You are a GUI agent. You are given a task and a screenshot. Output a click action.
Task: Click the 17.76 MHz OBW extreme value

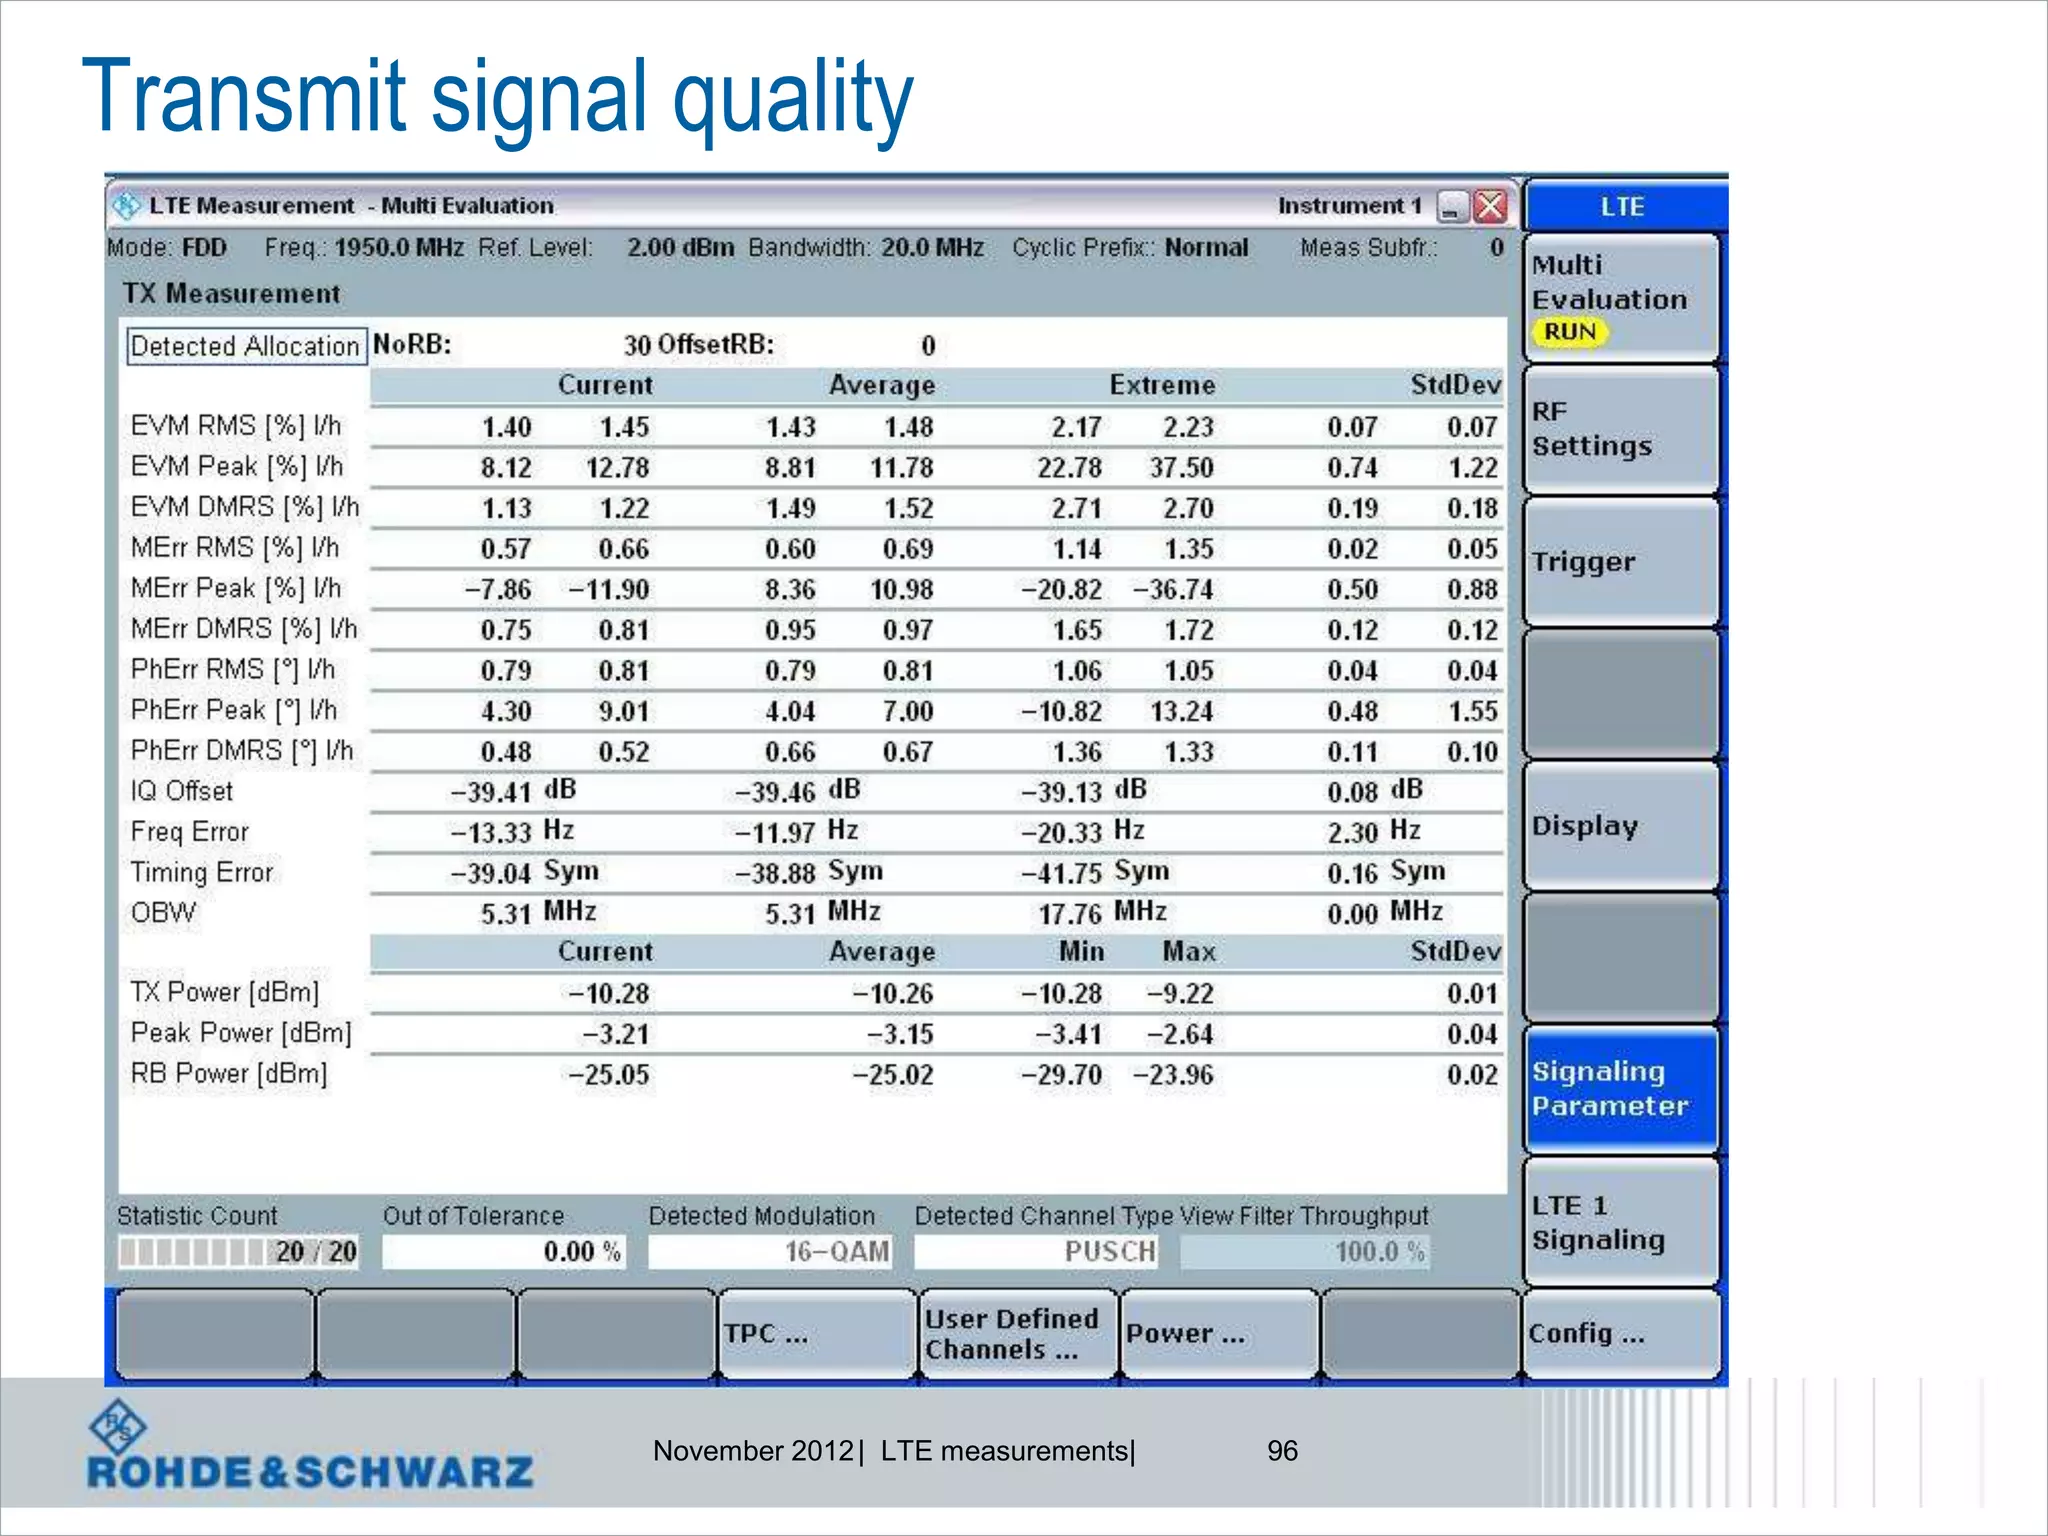(x=1102, y=913)
